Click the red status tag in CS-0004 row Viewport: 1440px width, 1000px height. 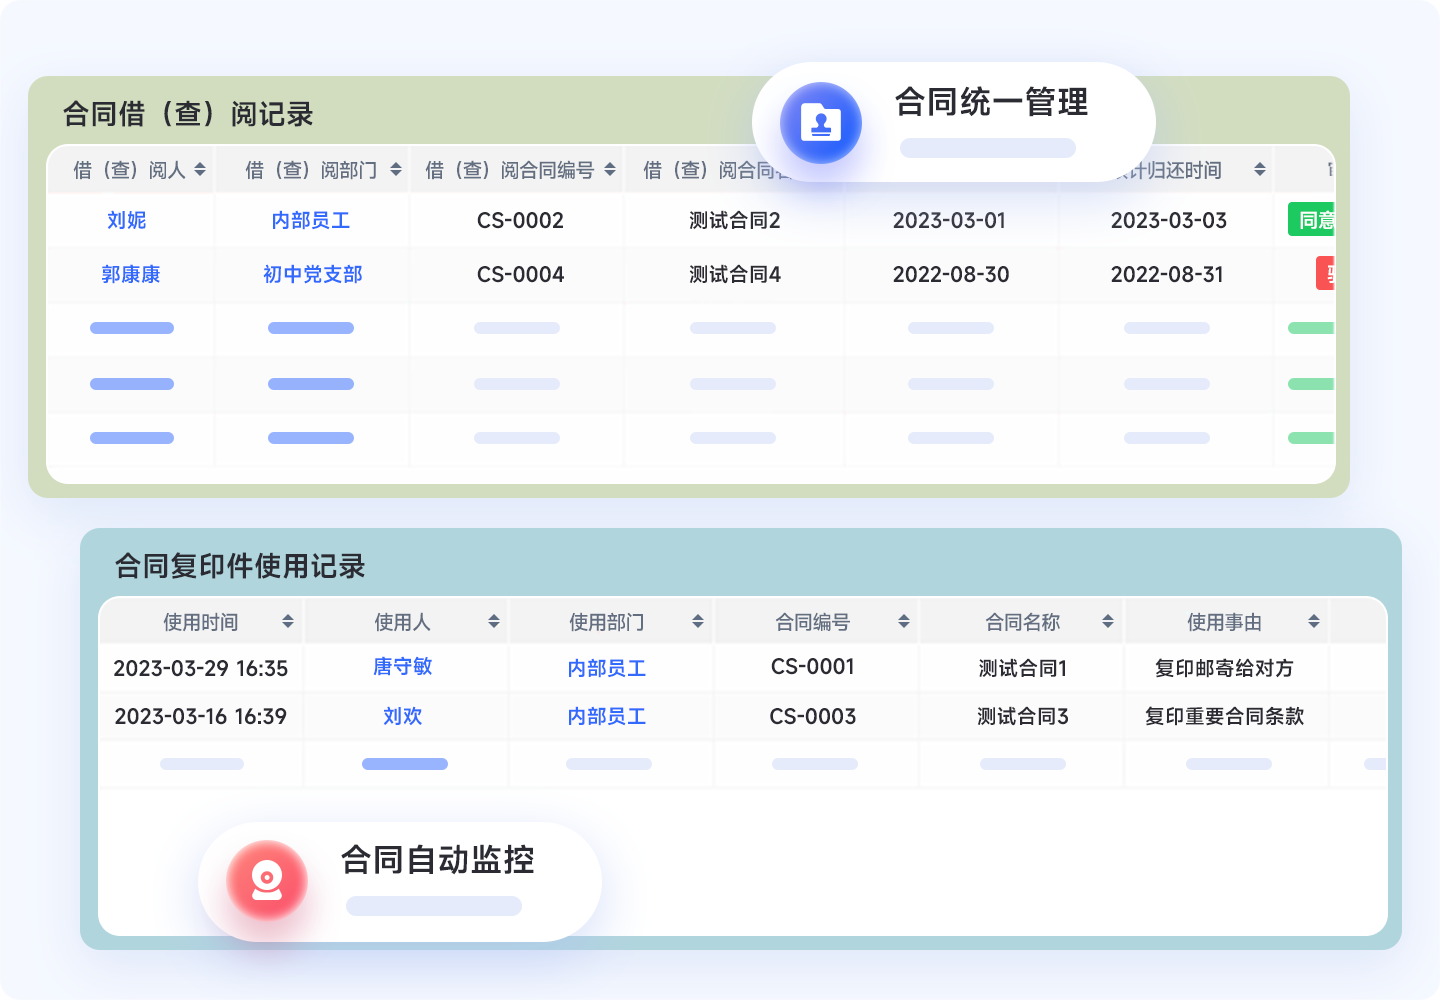1326,274
